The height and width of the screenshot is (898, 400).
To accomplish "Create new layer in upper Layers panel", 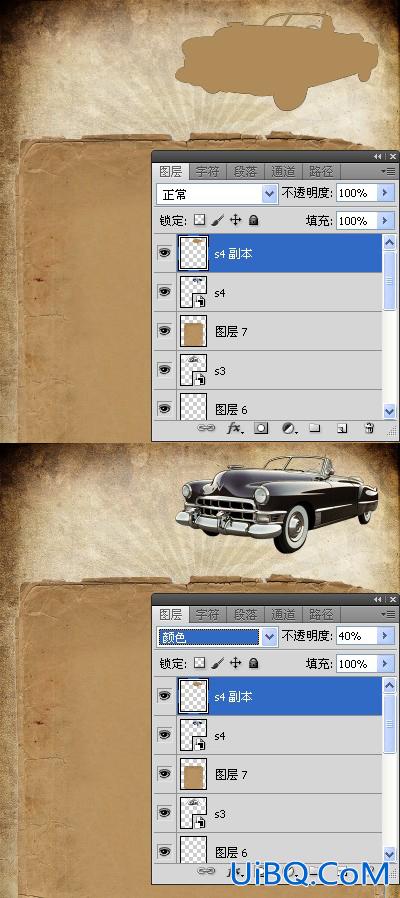I will pyautogui.click(x=342, y=428).
